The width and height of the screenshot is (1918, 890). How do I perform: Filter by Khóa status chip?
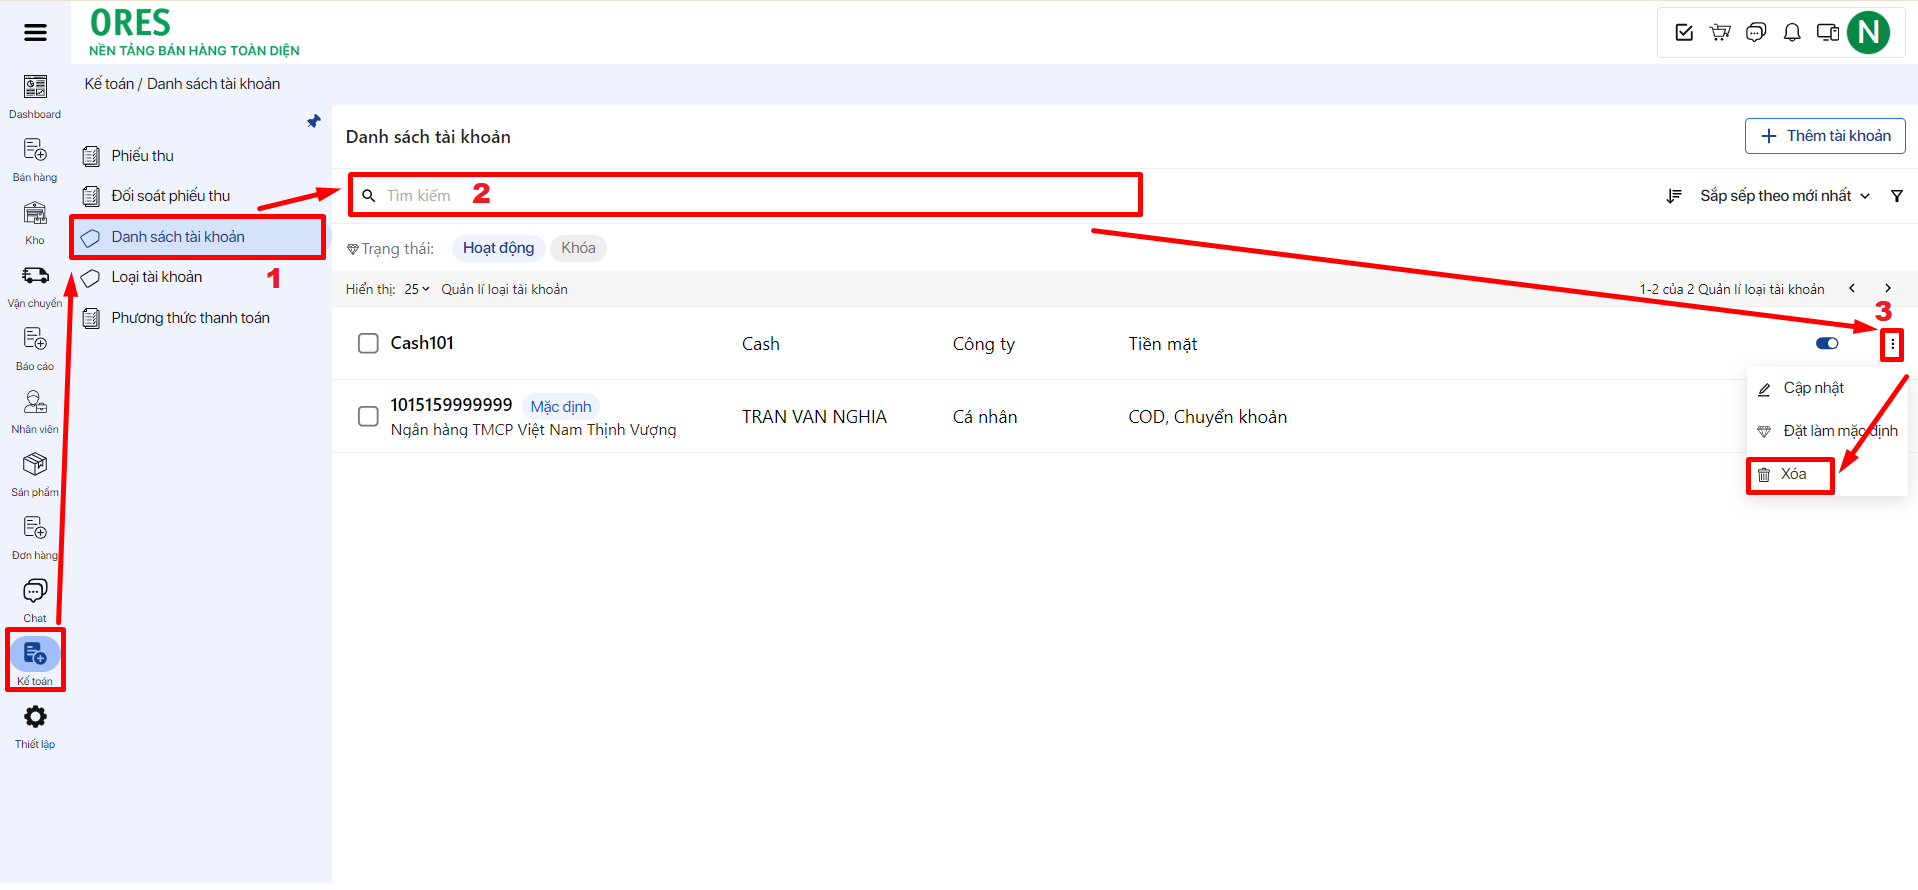(578, 248)
